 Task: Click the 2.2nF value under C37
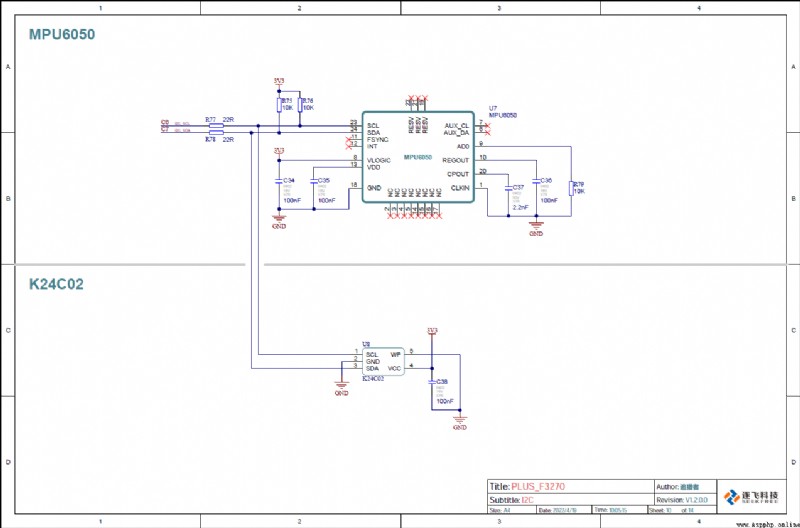(x=520, y=208)
